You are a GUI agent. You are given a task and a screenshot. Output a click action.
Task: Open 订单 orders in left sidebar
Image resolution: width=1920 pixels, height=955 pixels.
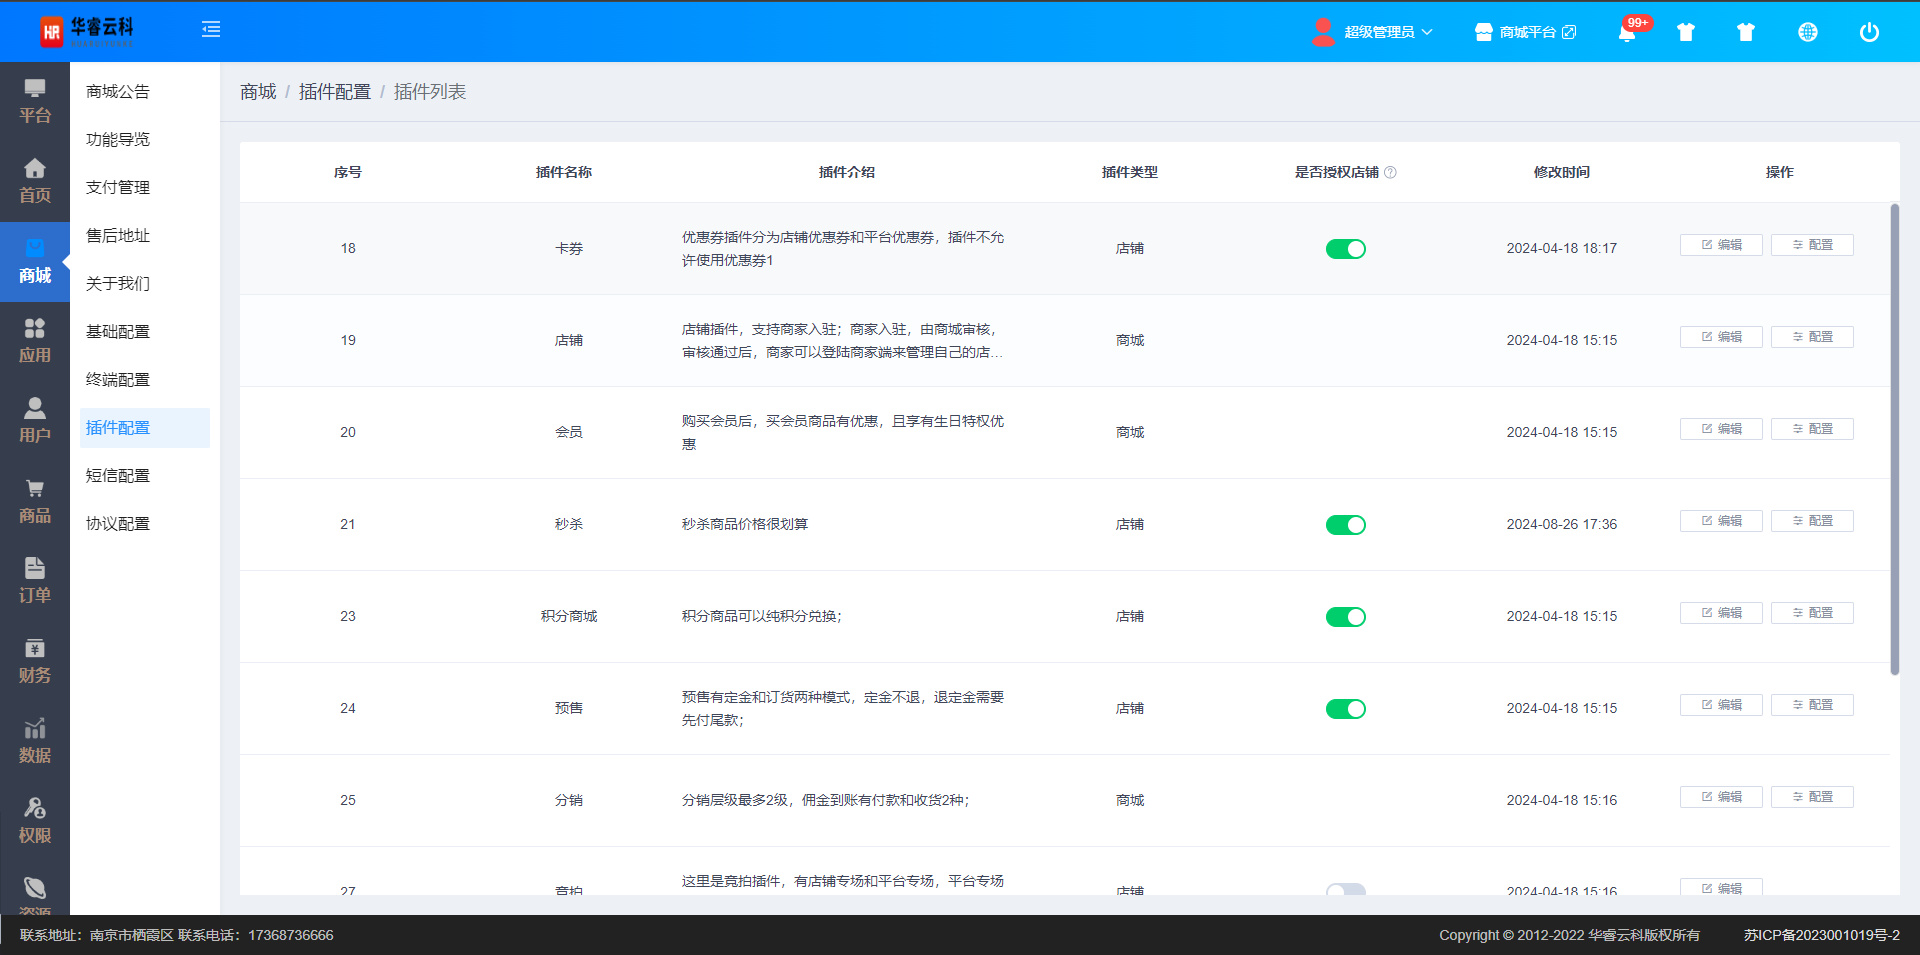pos(35,581)
